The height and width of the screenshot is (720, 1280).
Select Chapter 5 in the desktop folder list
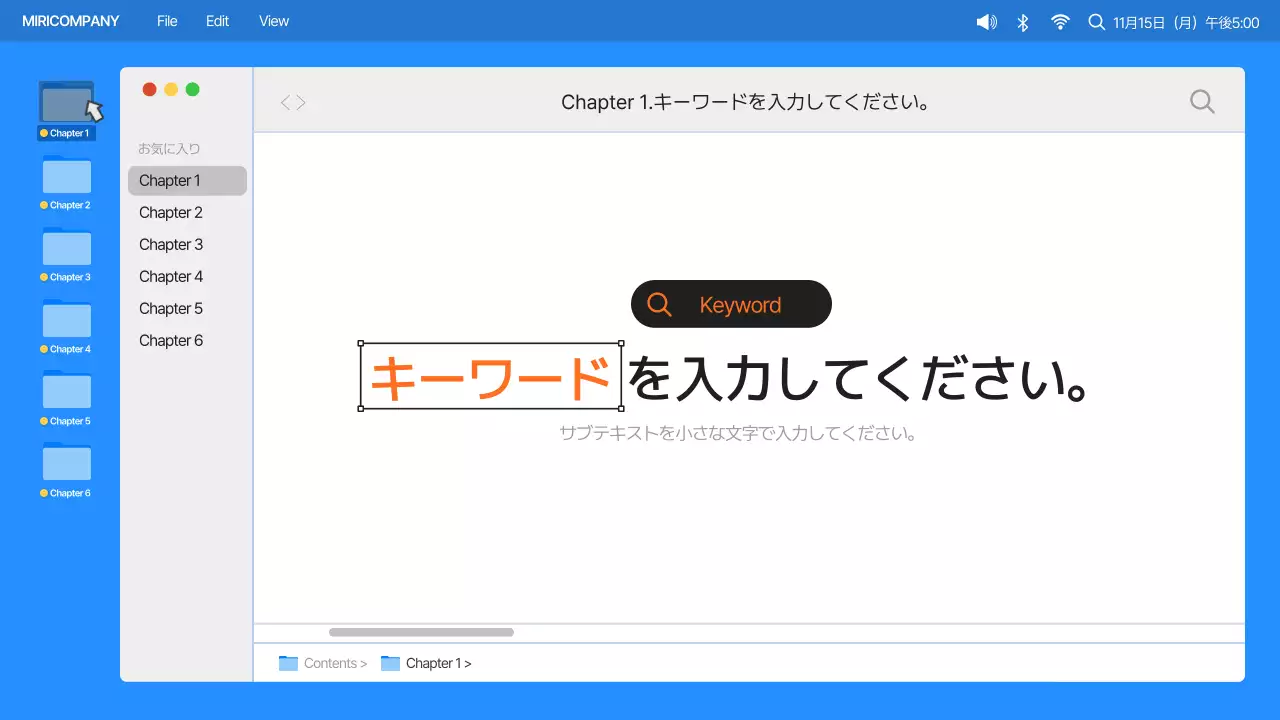coord(66,392)
